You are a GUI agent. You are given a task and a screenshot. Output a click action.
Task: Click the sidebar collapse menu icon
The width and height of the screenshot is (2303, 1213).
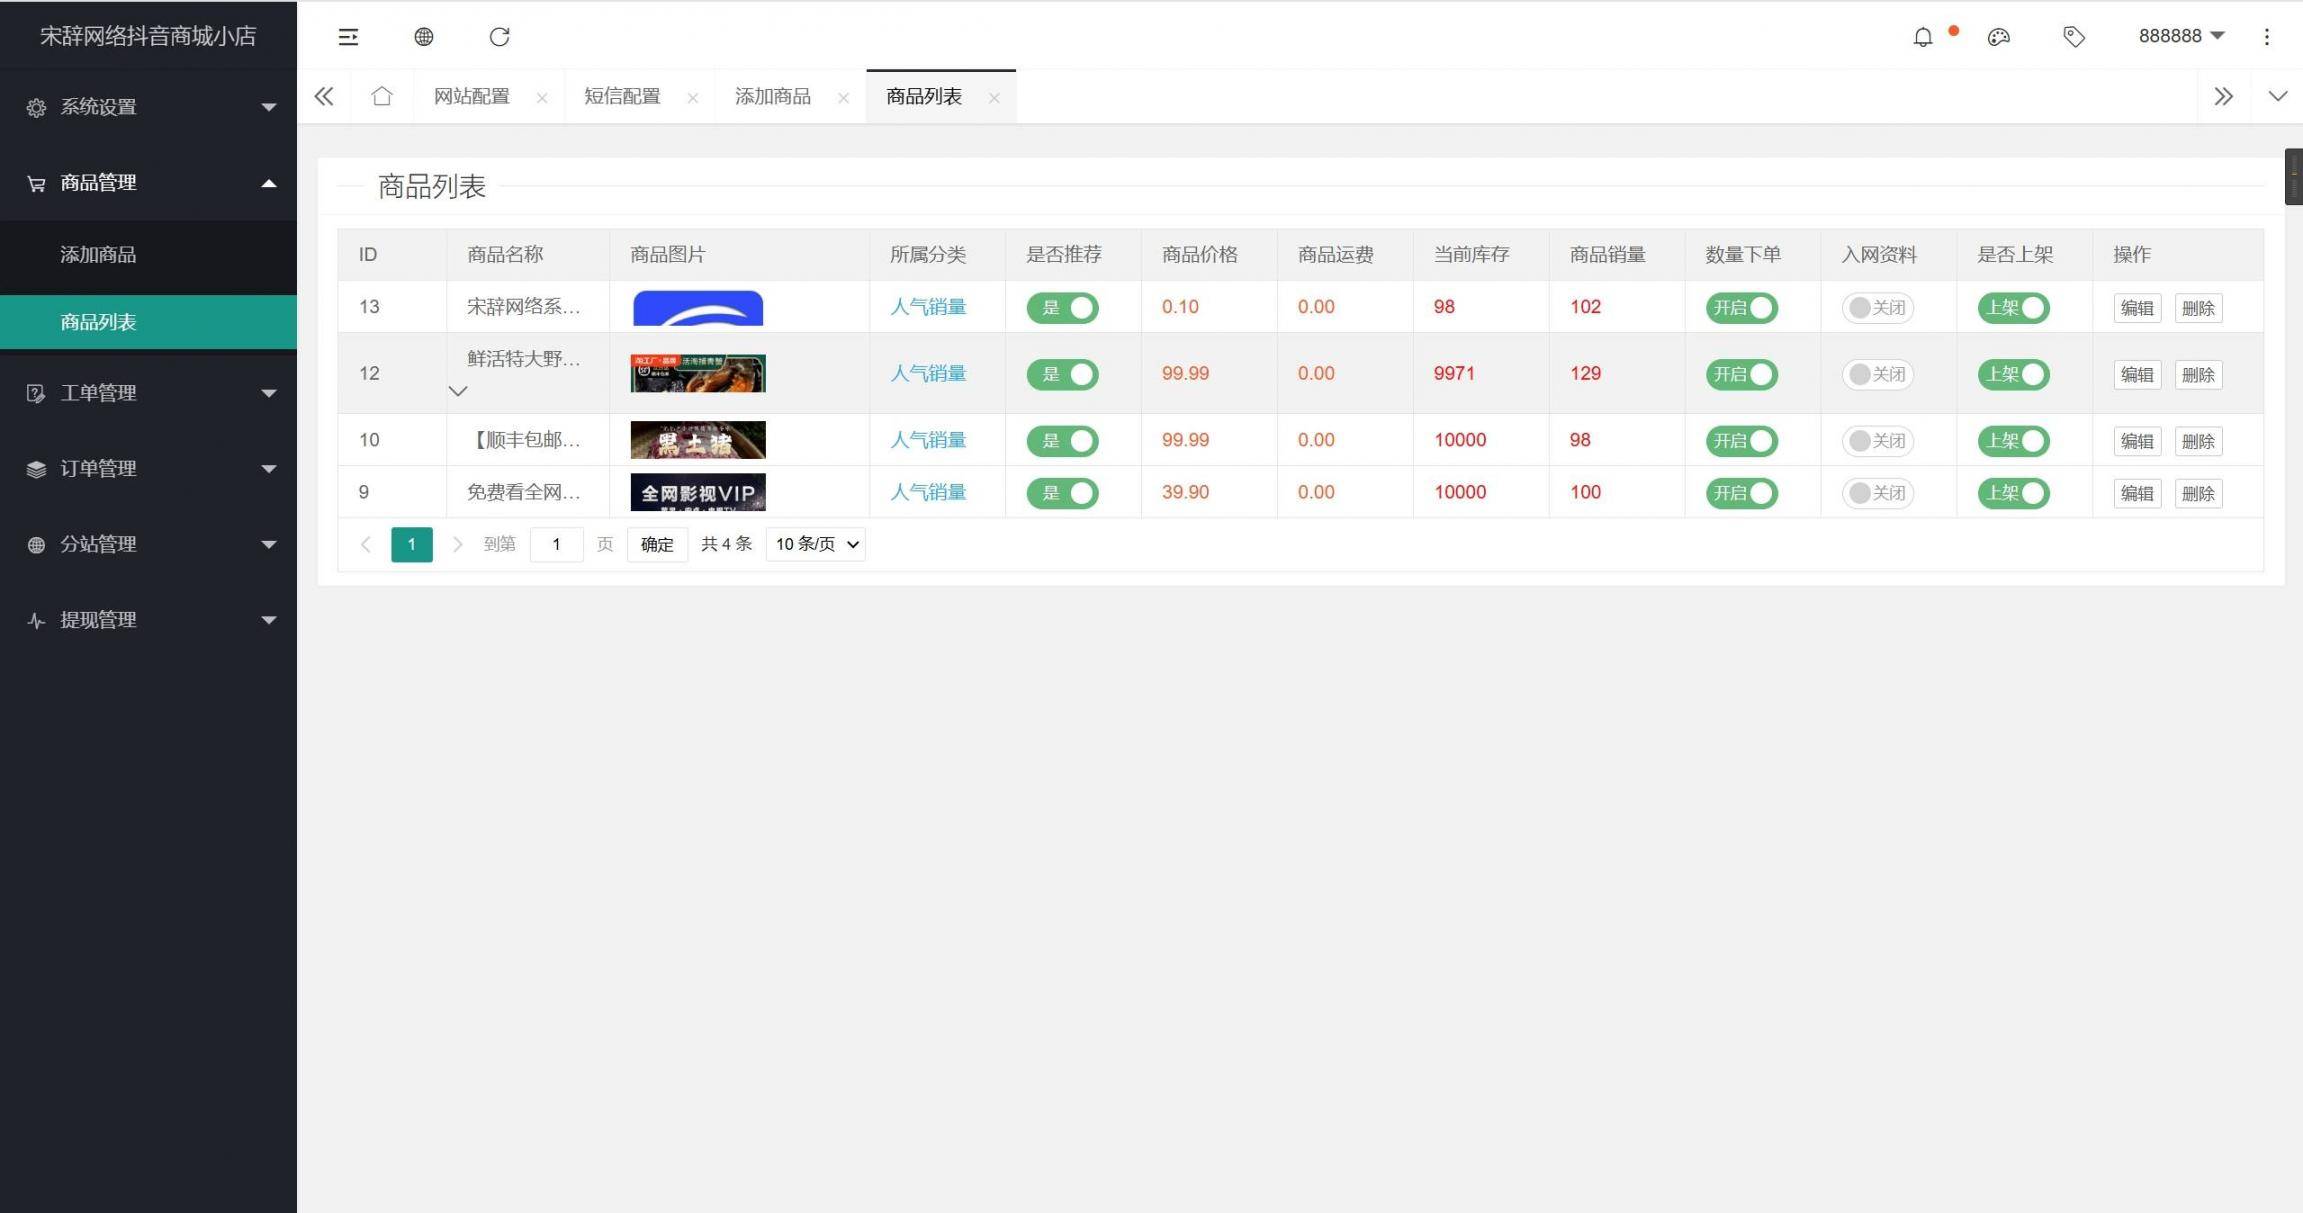click(348, 36)
